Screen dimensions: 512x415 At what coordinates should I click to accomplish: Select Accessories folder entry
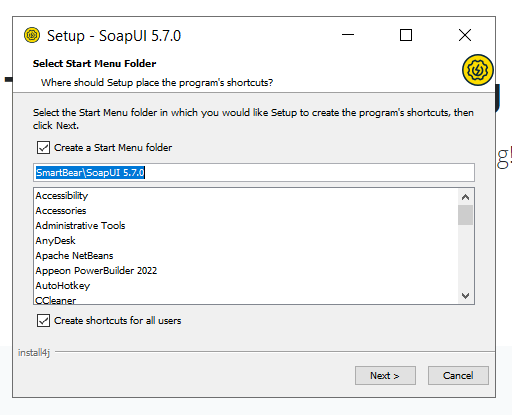(x=61, y=211)
